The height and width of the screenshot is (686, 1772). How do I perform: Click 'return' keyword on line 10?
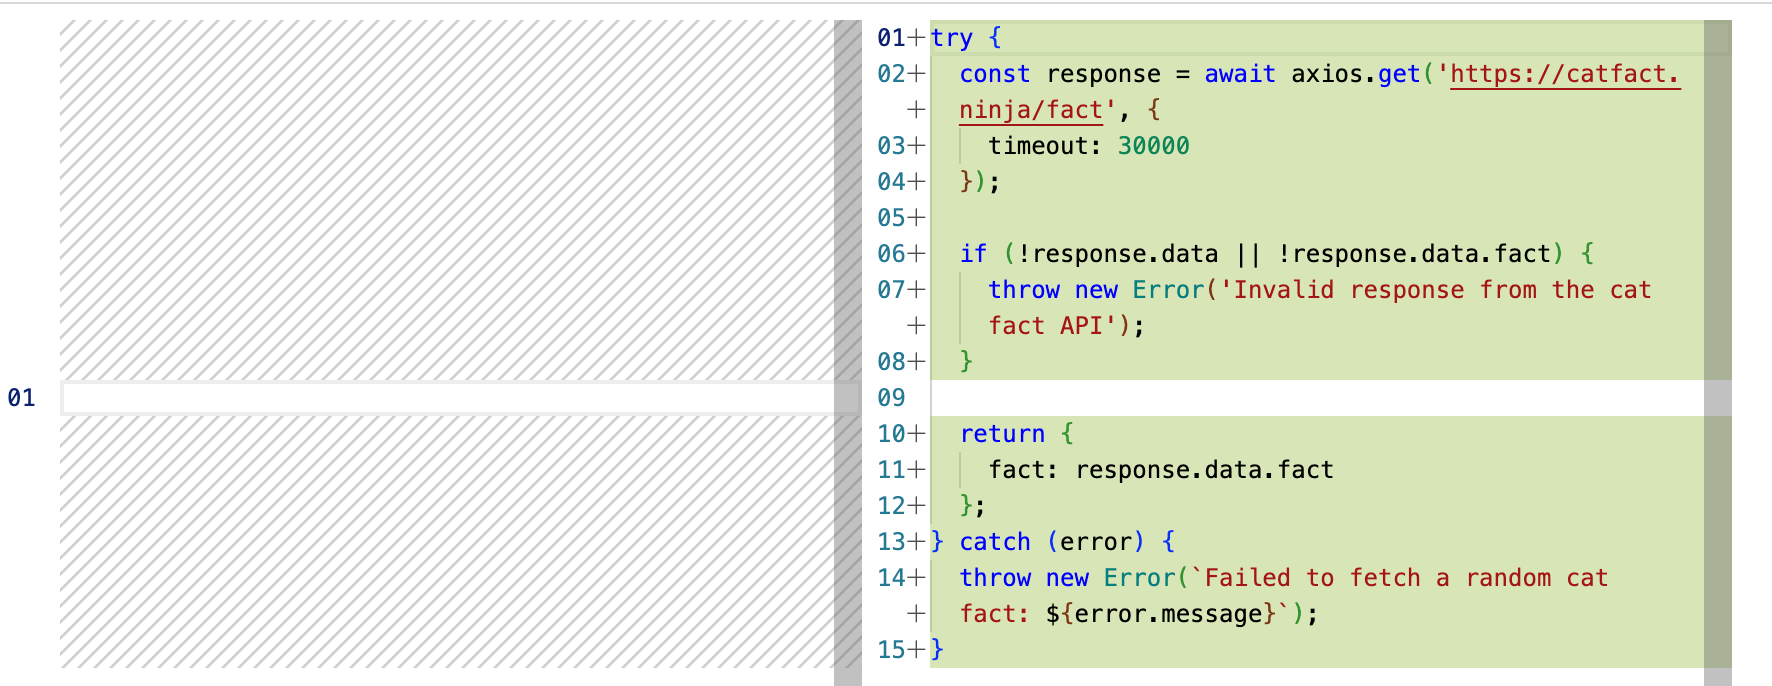tap(1002, 434)
